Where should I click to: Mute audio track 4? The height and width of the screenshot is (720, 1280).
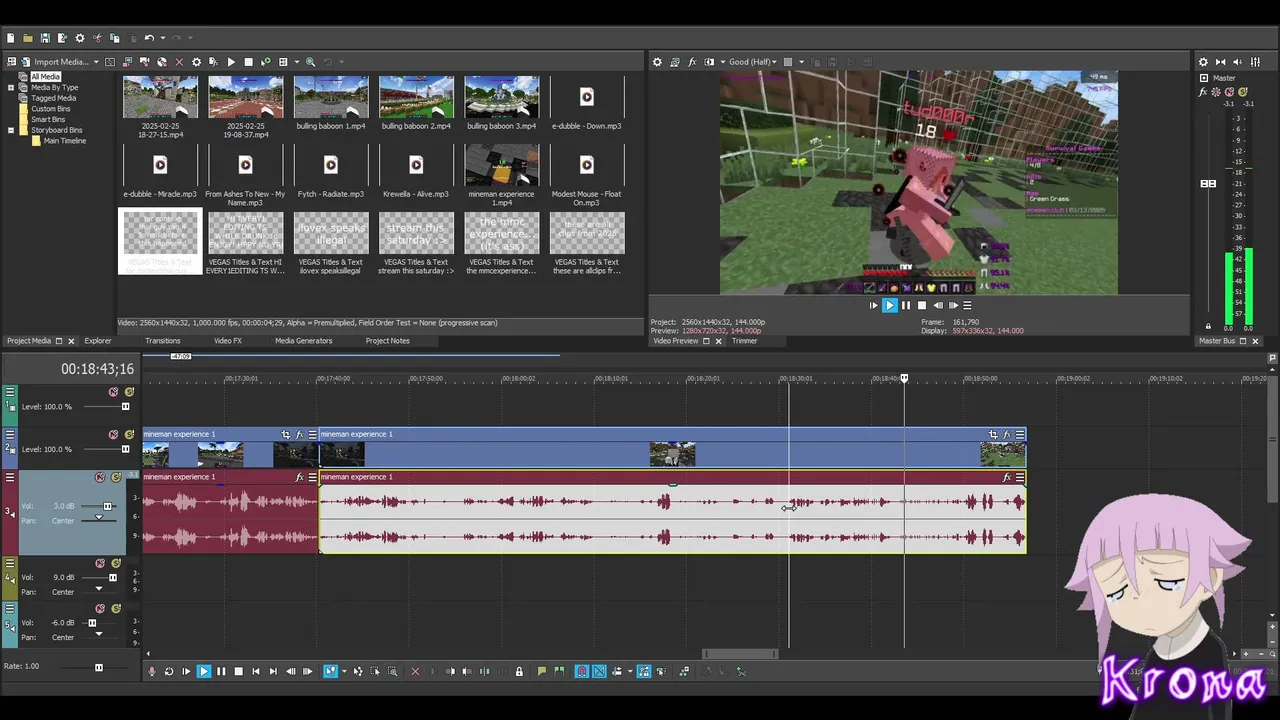tap(100, 563)
